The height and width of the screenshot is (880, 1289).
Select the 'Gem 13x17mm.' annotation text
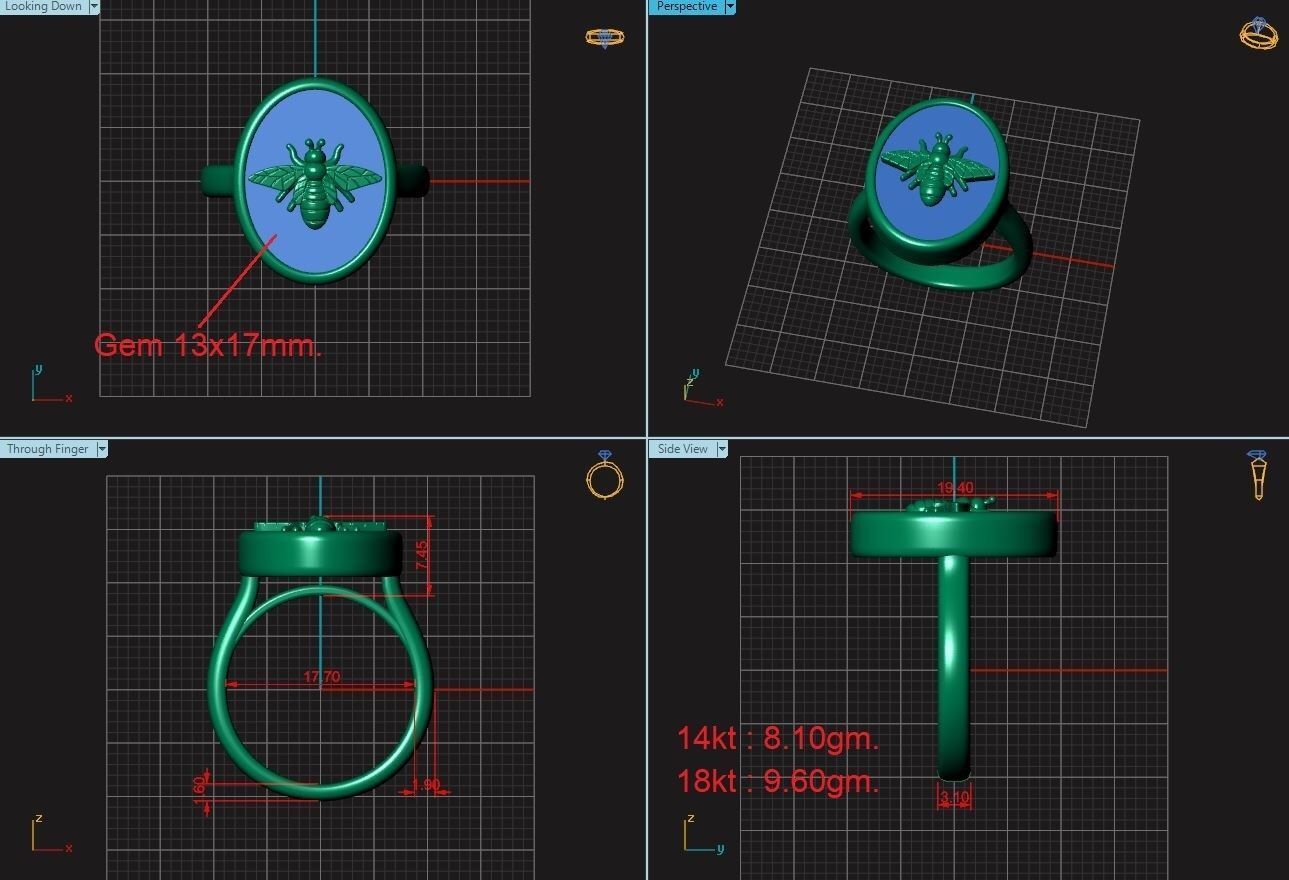208,345
